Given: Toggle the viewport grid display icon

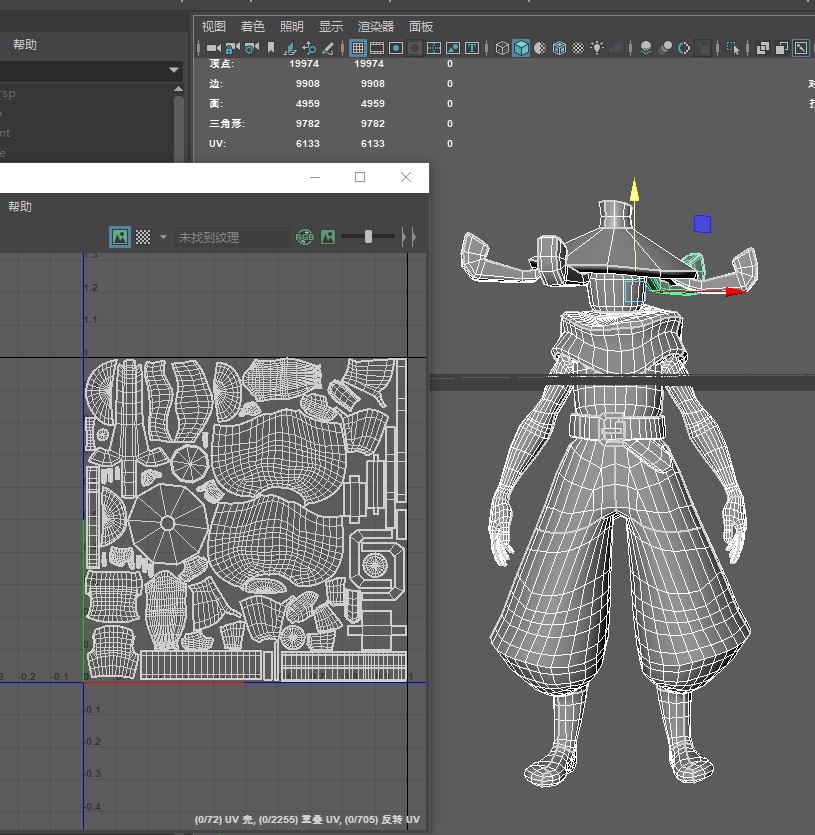Looking at the screenshot, I should [x=357, y=48].
